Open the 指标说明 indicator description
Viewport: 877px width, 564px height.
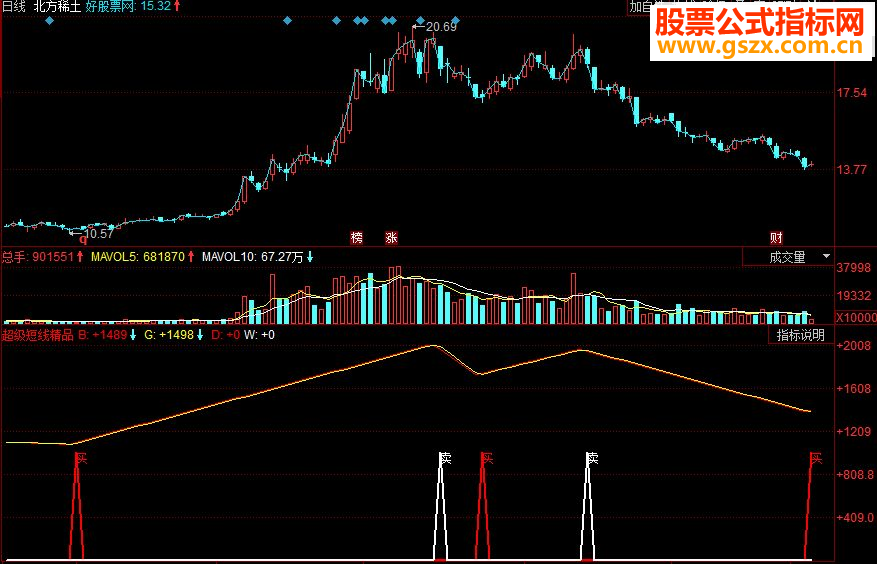click(x=800, y=335)
